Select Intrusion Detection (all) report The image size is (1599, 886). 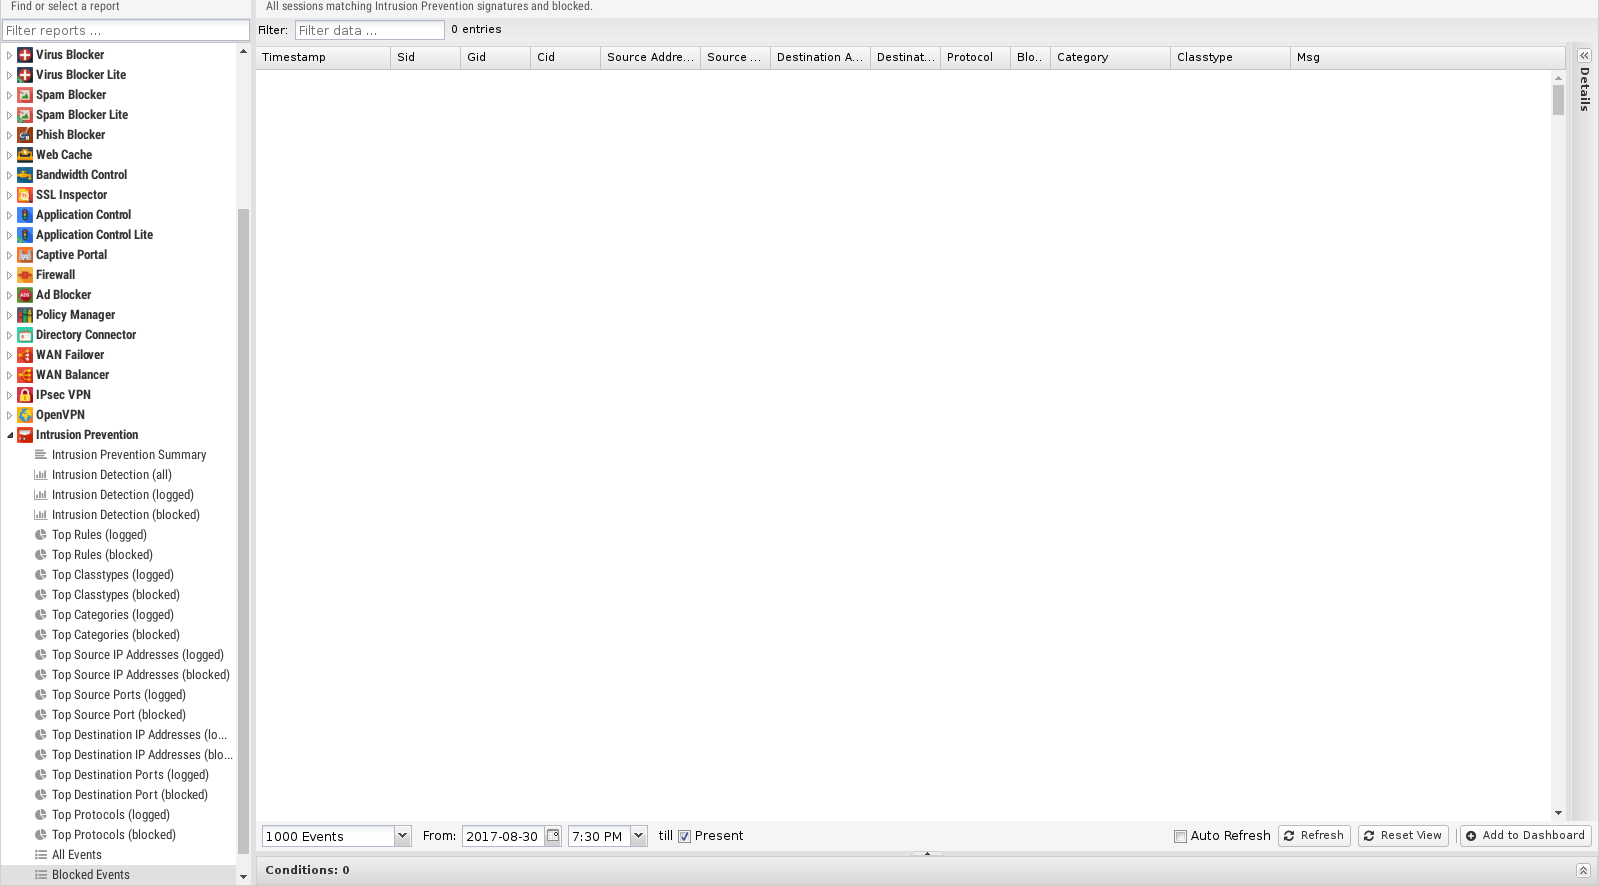point(112,475)
